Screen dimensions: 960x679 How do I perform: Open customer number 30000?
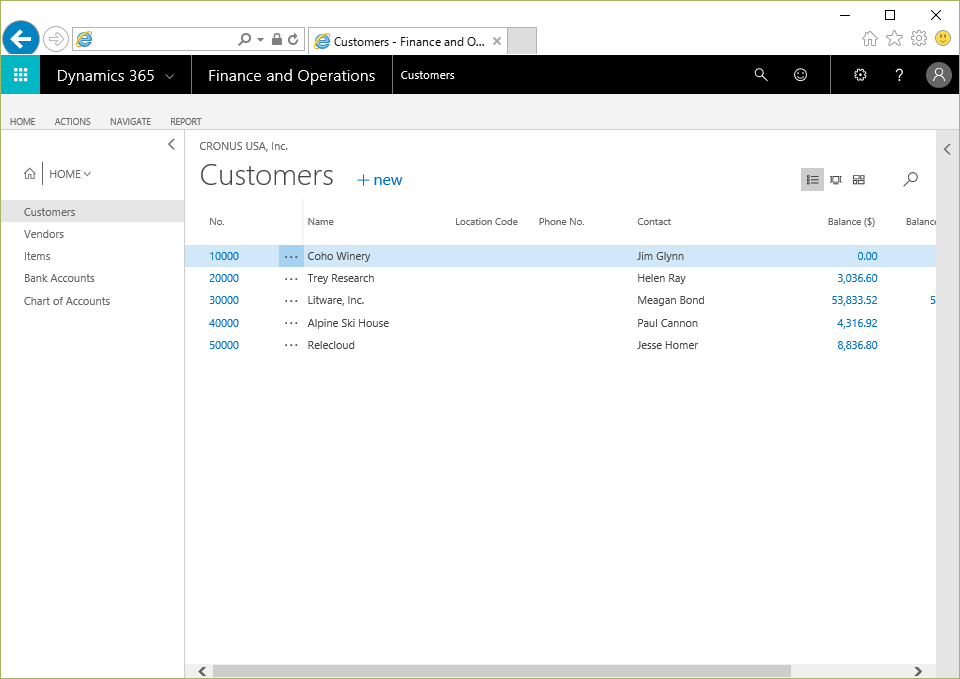pos(224,300)
